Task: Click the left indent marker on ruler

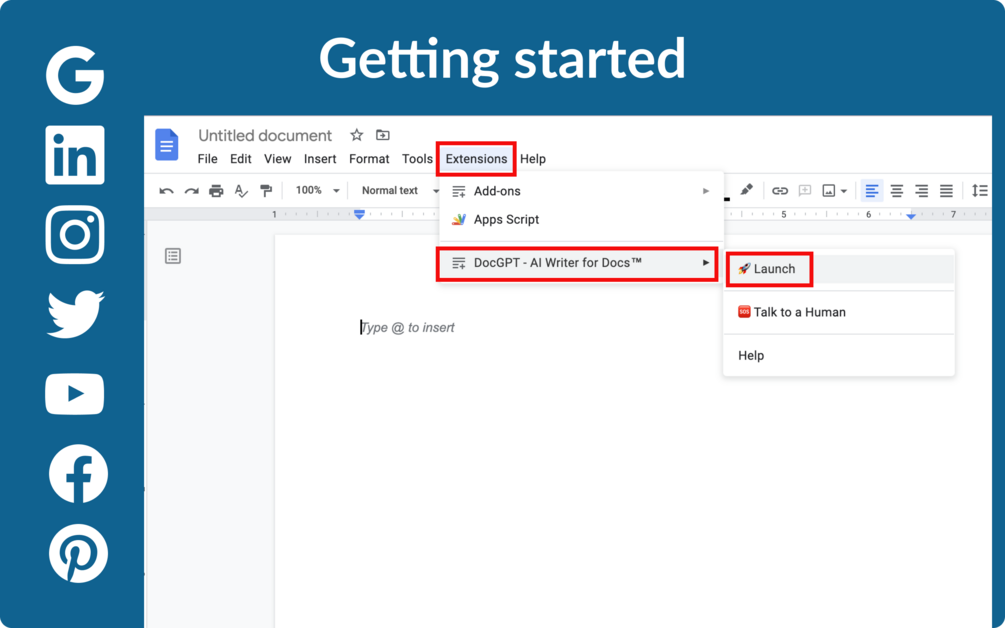Action: pyautogui.click(x=360, y=215)
